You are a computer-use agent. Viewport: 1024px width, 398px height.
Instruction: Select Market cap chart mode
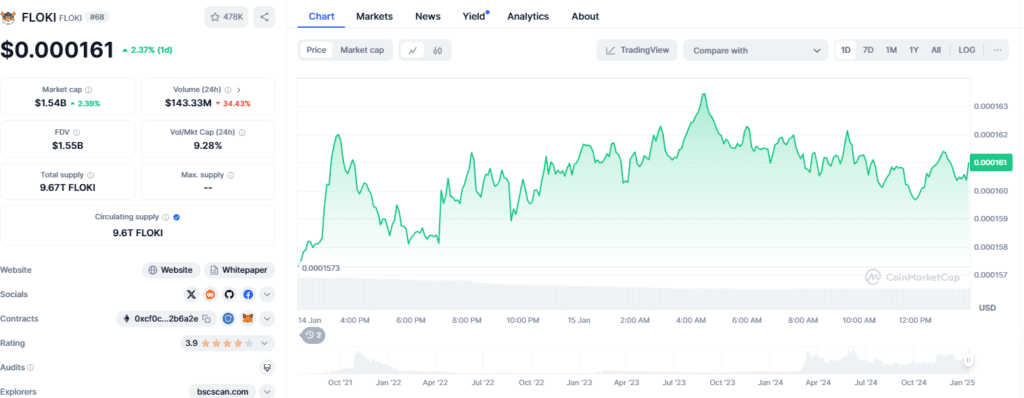tap(362, 50)
